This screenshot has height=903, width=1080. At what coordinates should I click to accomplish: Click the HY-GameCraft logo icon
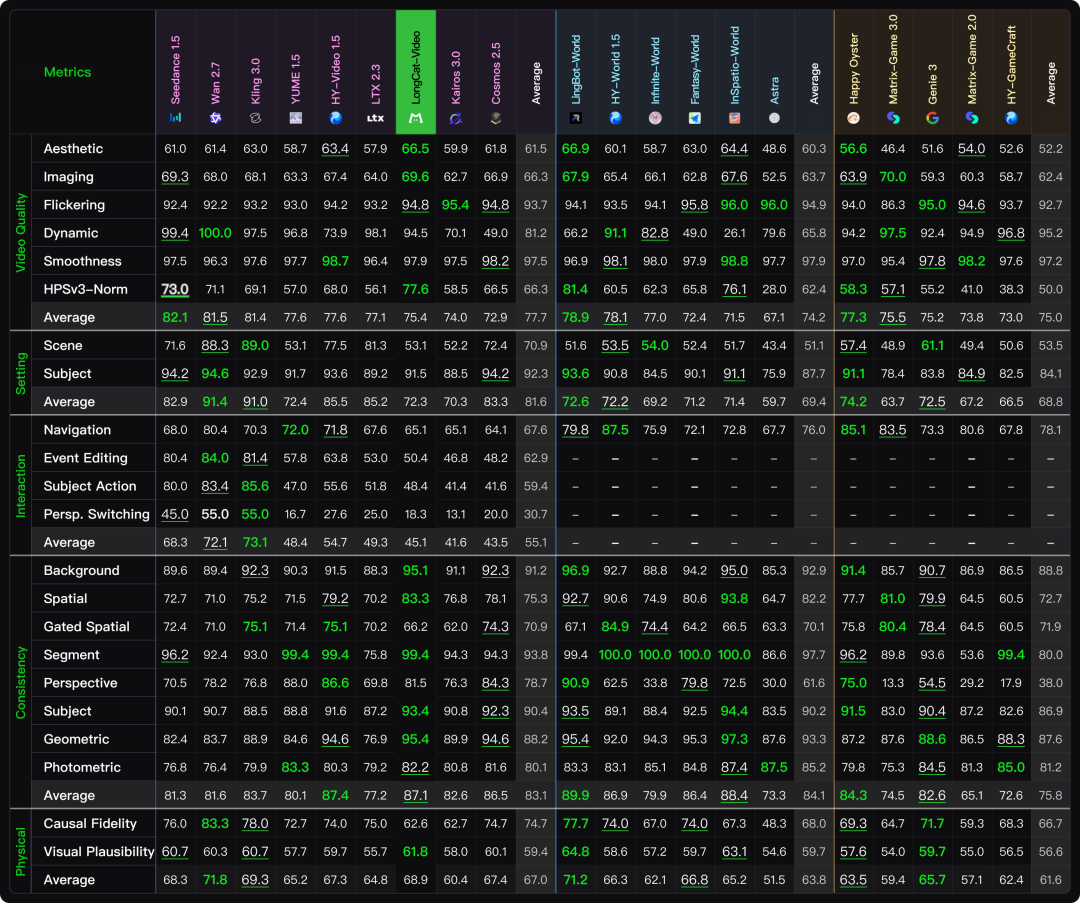(1011, 118)
